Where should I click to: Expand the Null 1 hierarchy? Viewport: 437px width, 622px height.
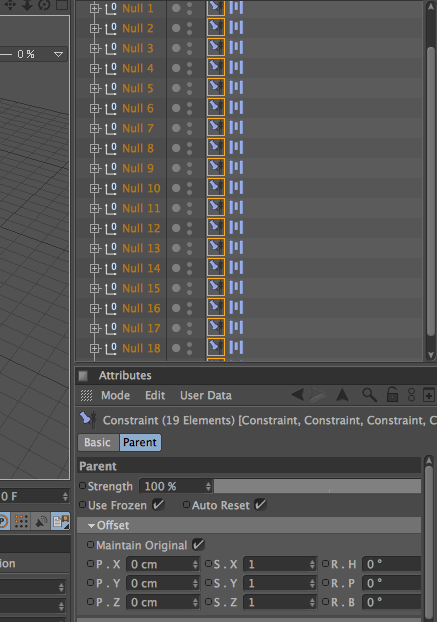point(94,8)
